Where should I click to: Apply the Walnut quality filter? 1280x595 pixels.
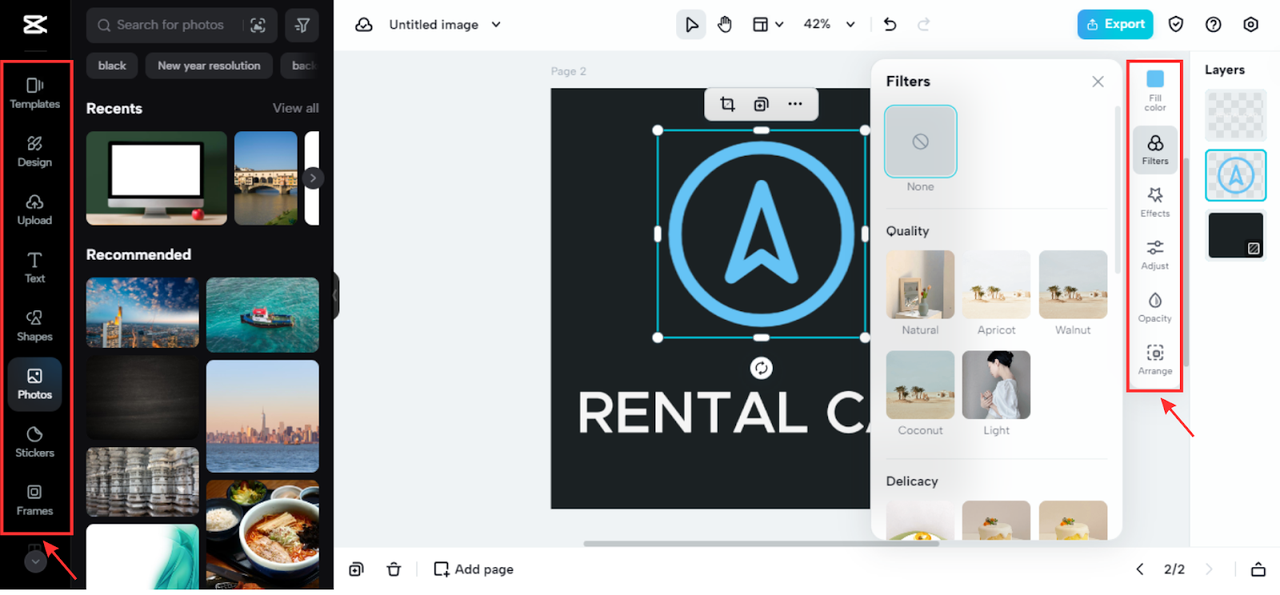[1072, 285]
